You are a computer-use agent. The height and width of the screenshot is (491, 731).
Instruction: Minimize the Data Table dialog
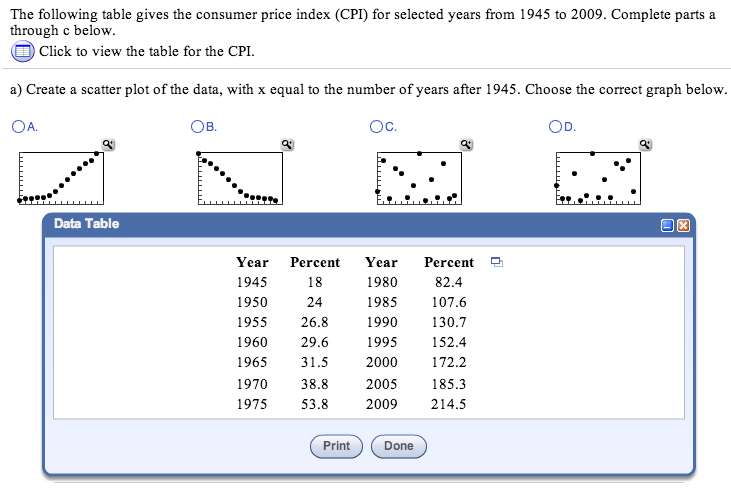click(x=667, y=224)
